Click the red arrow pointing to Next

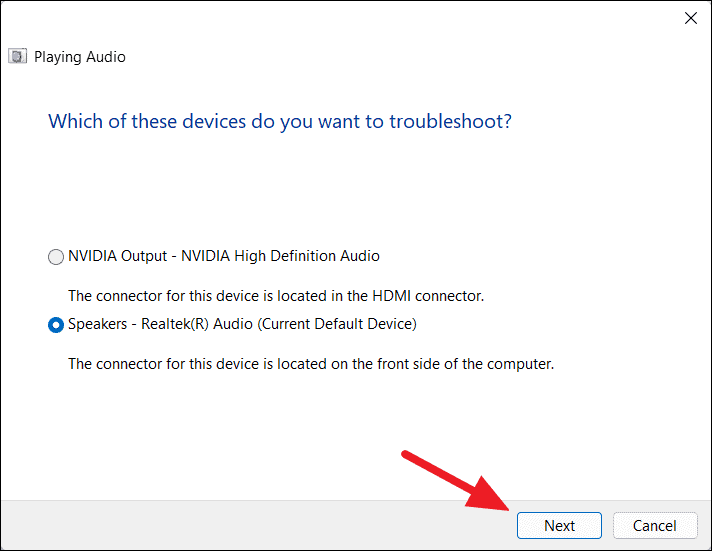(456, 481)
